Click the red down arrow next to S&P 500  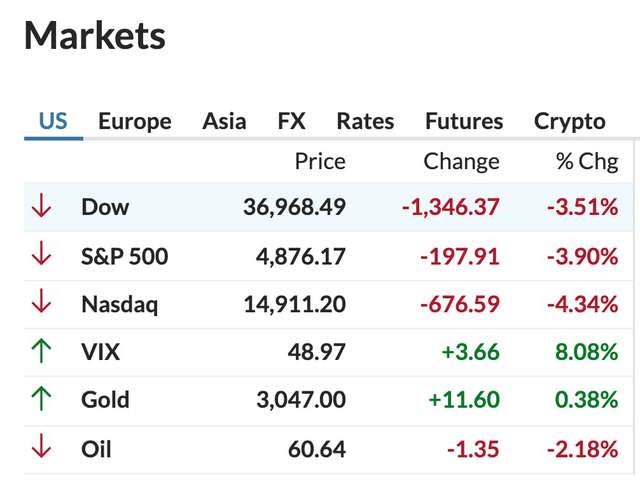pyautogui.click(x=41, y=256)
